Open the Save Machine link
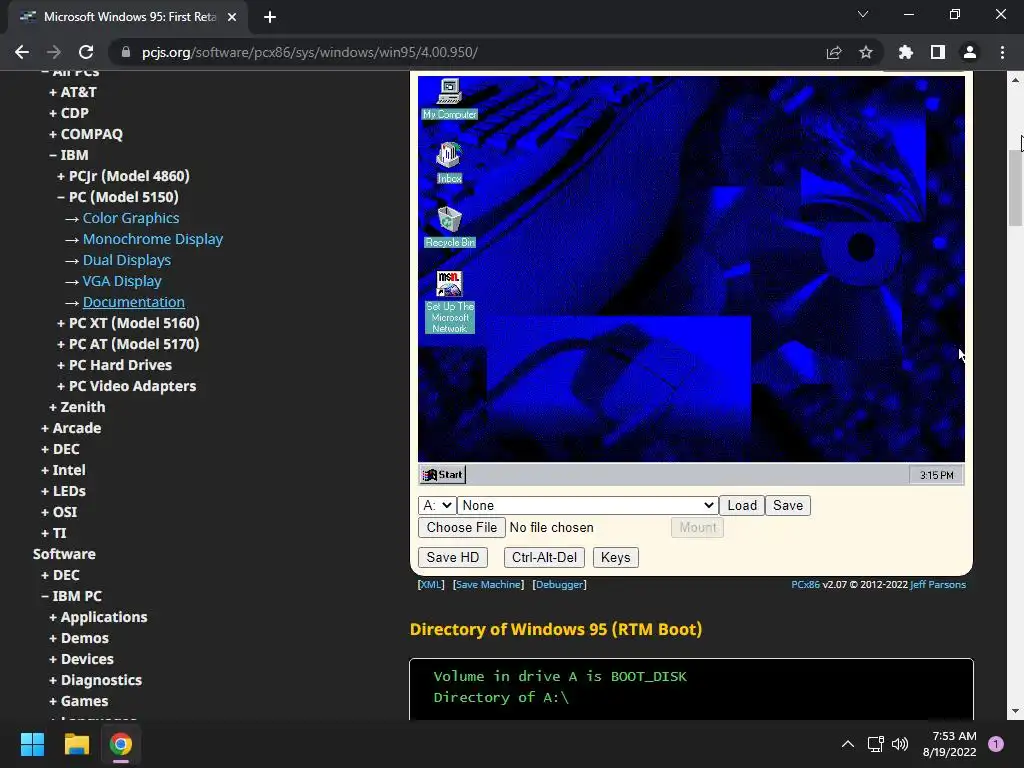Viewport: 1024px width, 768px height. click(x=488, y=584)
